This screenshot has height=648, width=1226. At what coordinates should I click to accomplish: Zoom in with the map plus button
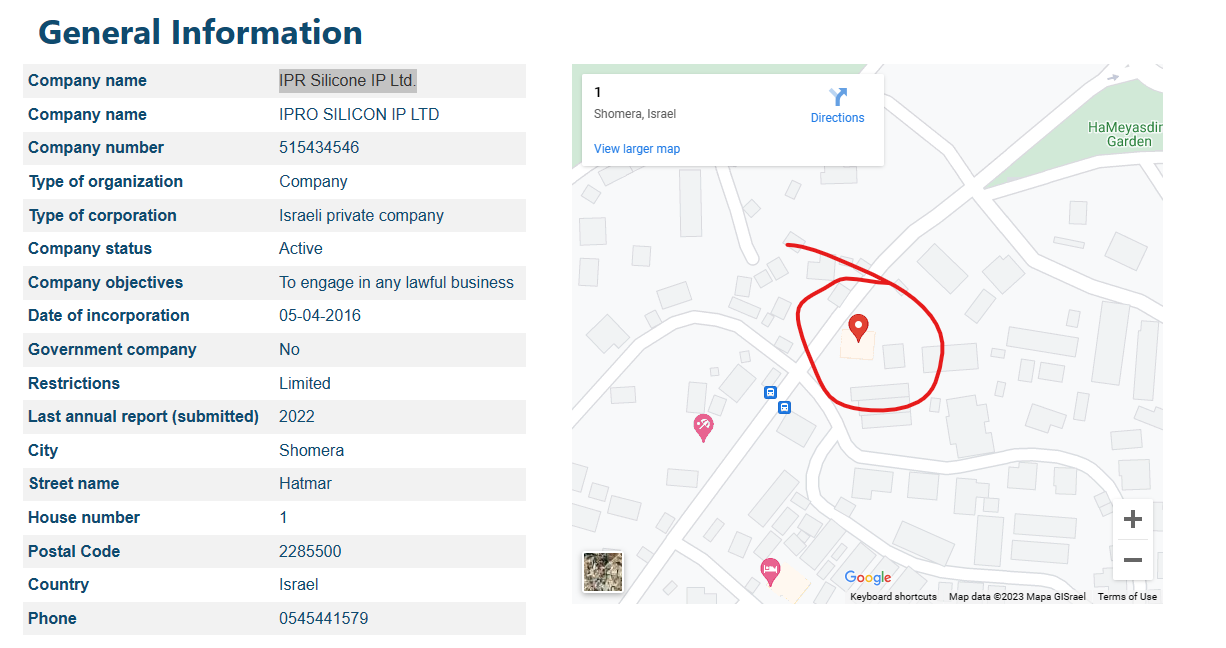tap(1132, 519)
